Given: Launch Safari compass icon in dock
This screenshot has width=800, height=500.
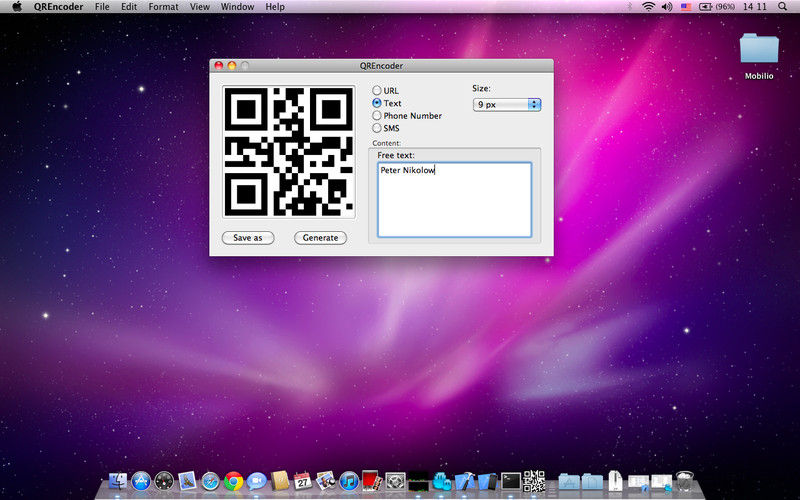Looking at the screenshot, I should (210, 481).
